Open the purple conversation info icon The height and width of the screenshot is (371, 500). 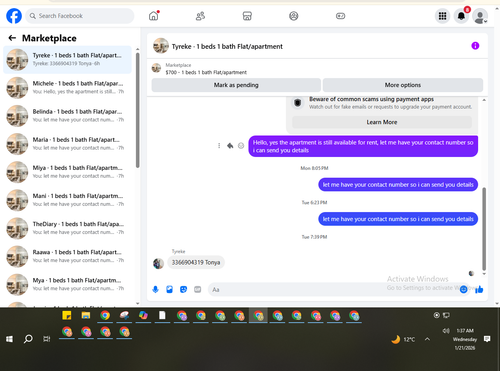pyautogui.click(x=475, y=46)
